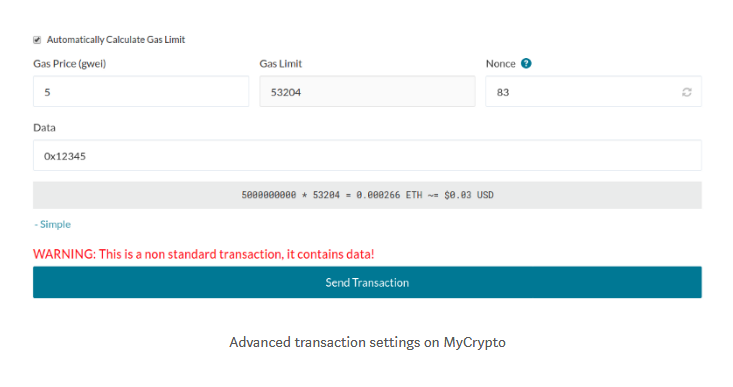This screenshot has width=733, height=387.
Task: Click the Gas Price (gwei) label
Action: (70, 64)
